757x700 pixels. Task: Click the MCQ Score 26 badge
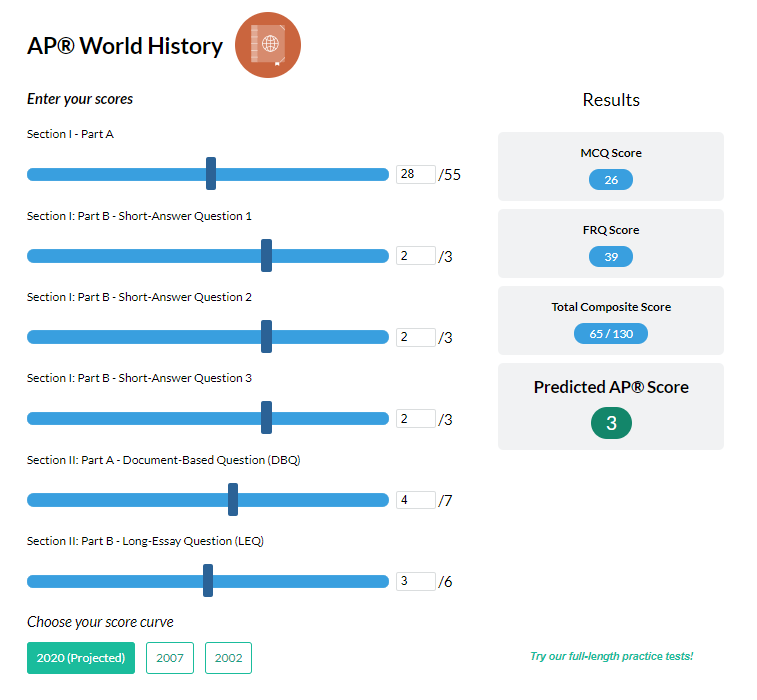tap(611, 180)
